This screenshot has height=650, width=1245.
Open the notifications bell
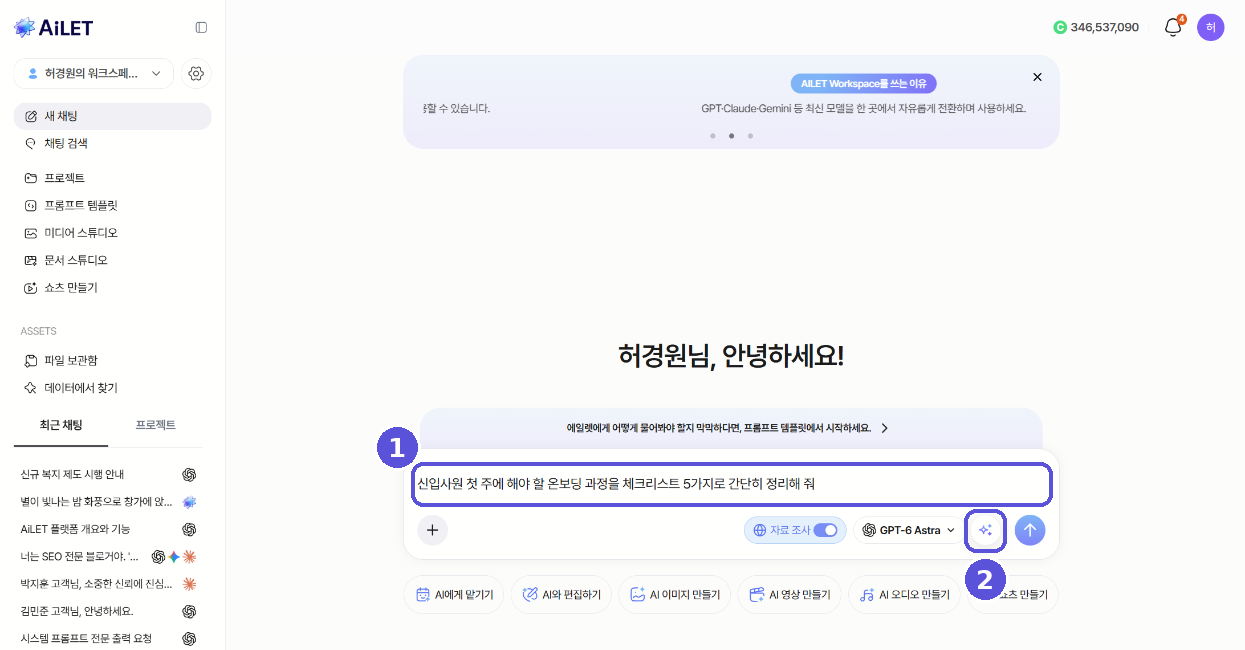(x=1173, y=27)
